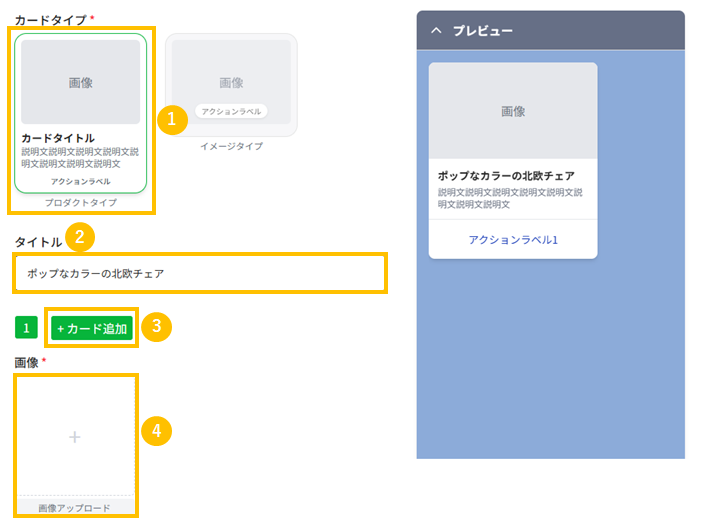This screenshot has height=530, width=715.
Task: Click yellow annotation marker number 1
Action: (173, 118)
